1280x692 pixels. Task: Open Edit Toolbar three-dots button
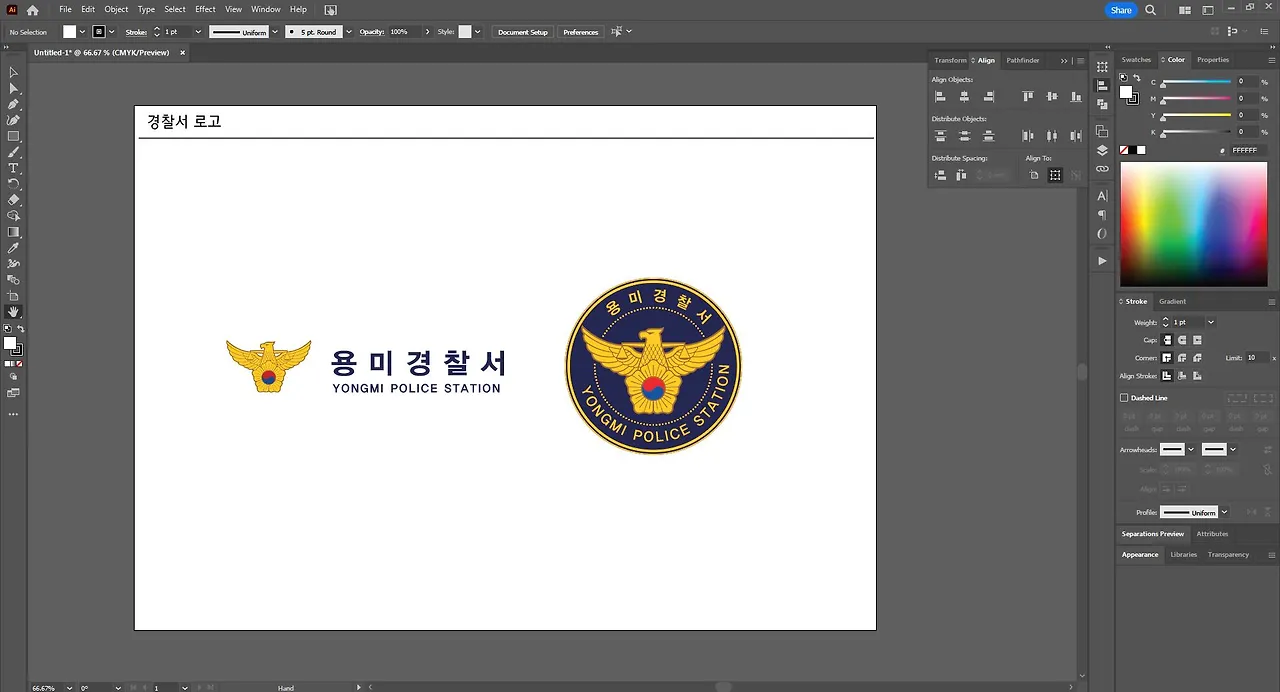point(14,413)
